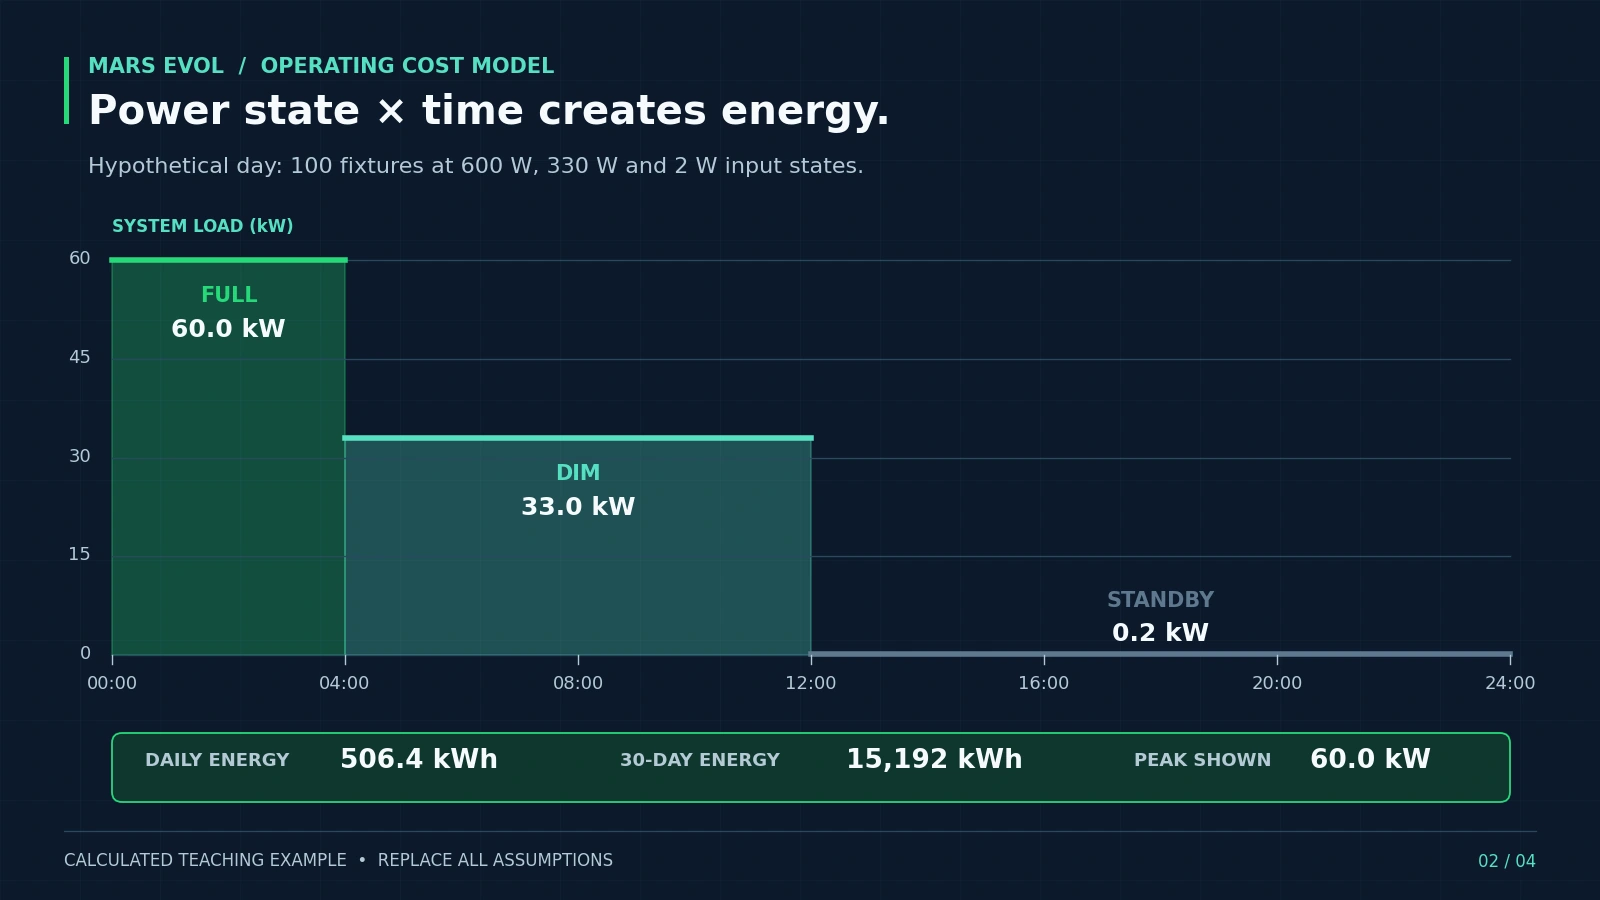The image size is (1600, 900).
Task: Click the 24:00 time axis label
Action: [1510, 683]
